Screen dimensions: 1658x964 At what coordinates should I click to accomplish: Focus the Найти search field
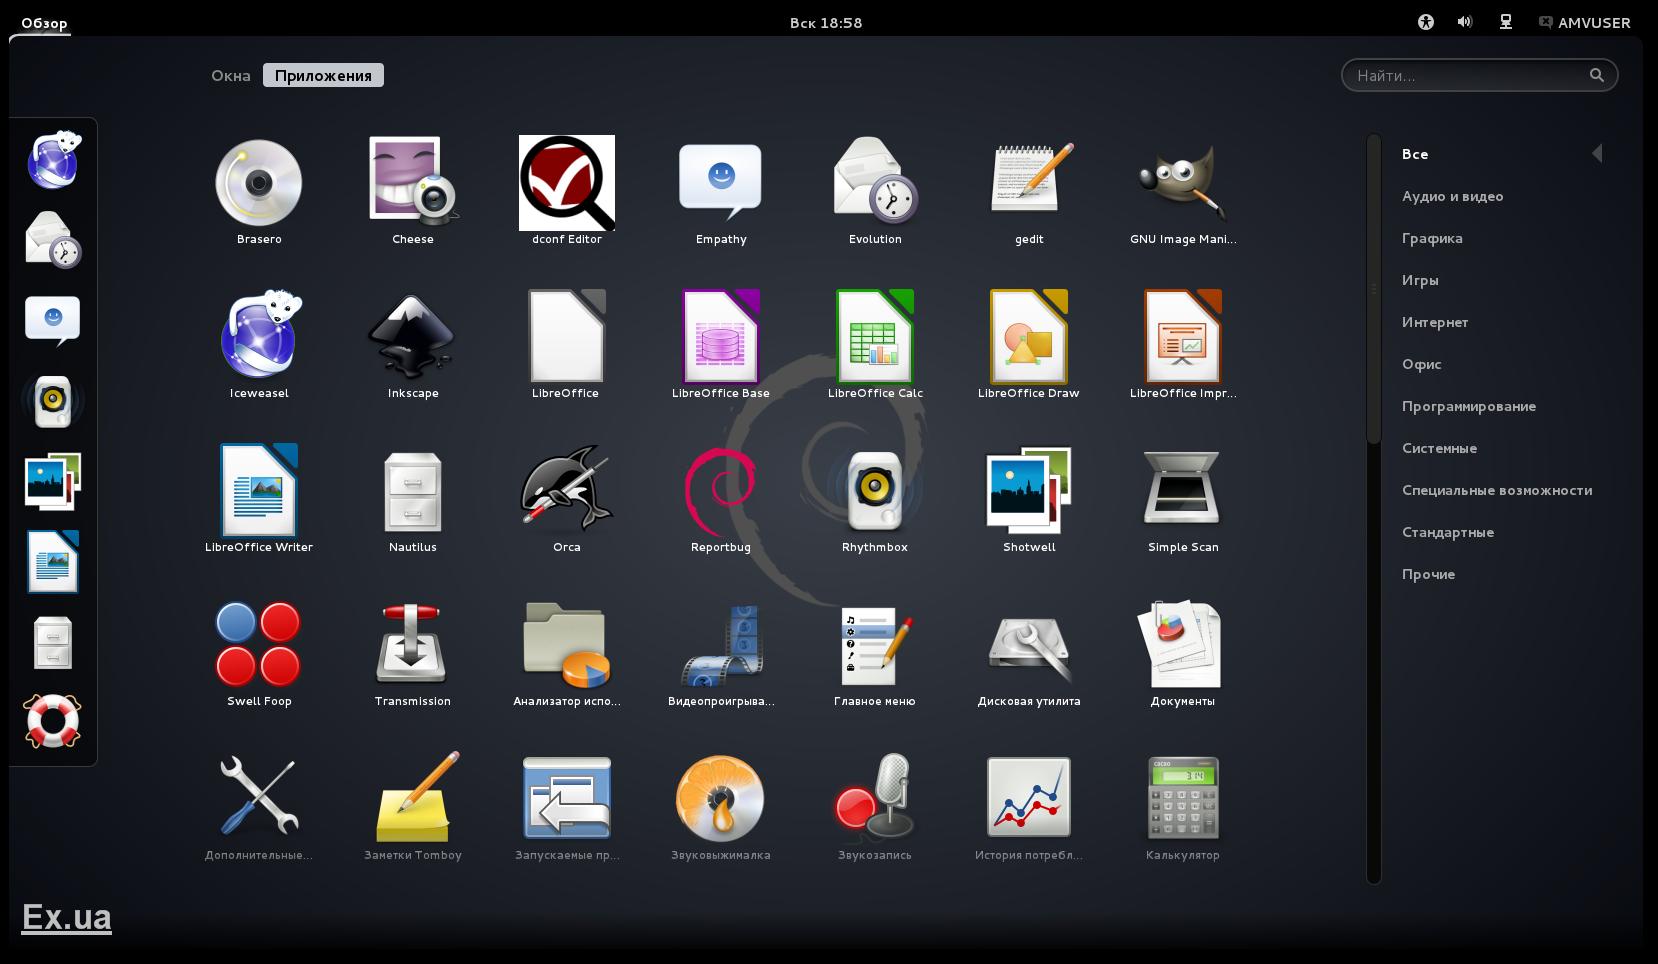click(x=1479, y=75)
